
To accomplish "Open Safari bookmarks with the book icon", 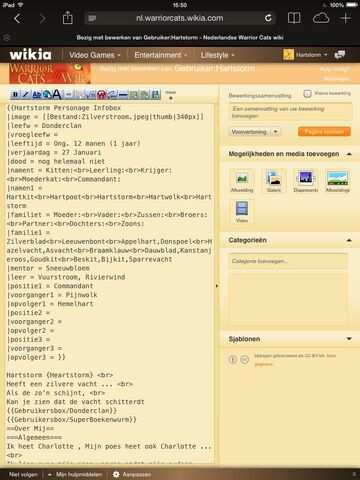I will [x=294, y=18].
